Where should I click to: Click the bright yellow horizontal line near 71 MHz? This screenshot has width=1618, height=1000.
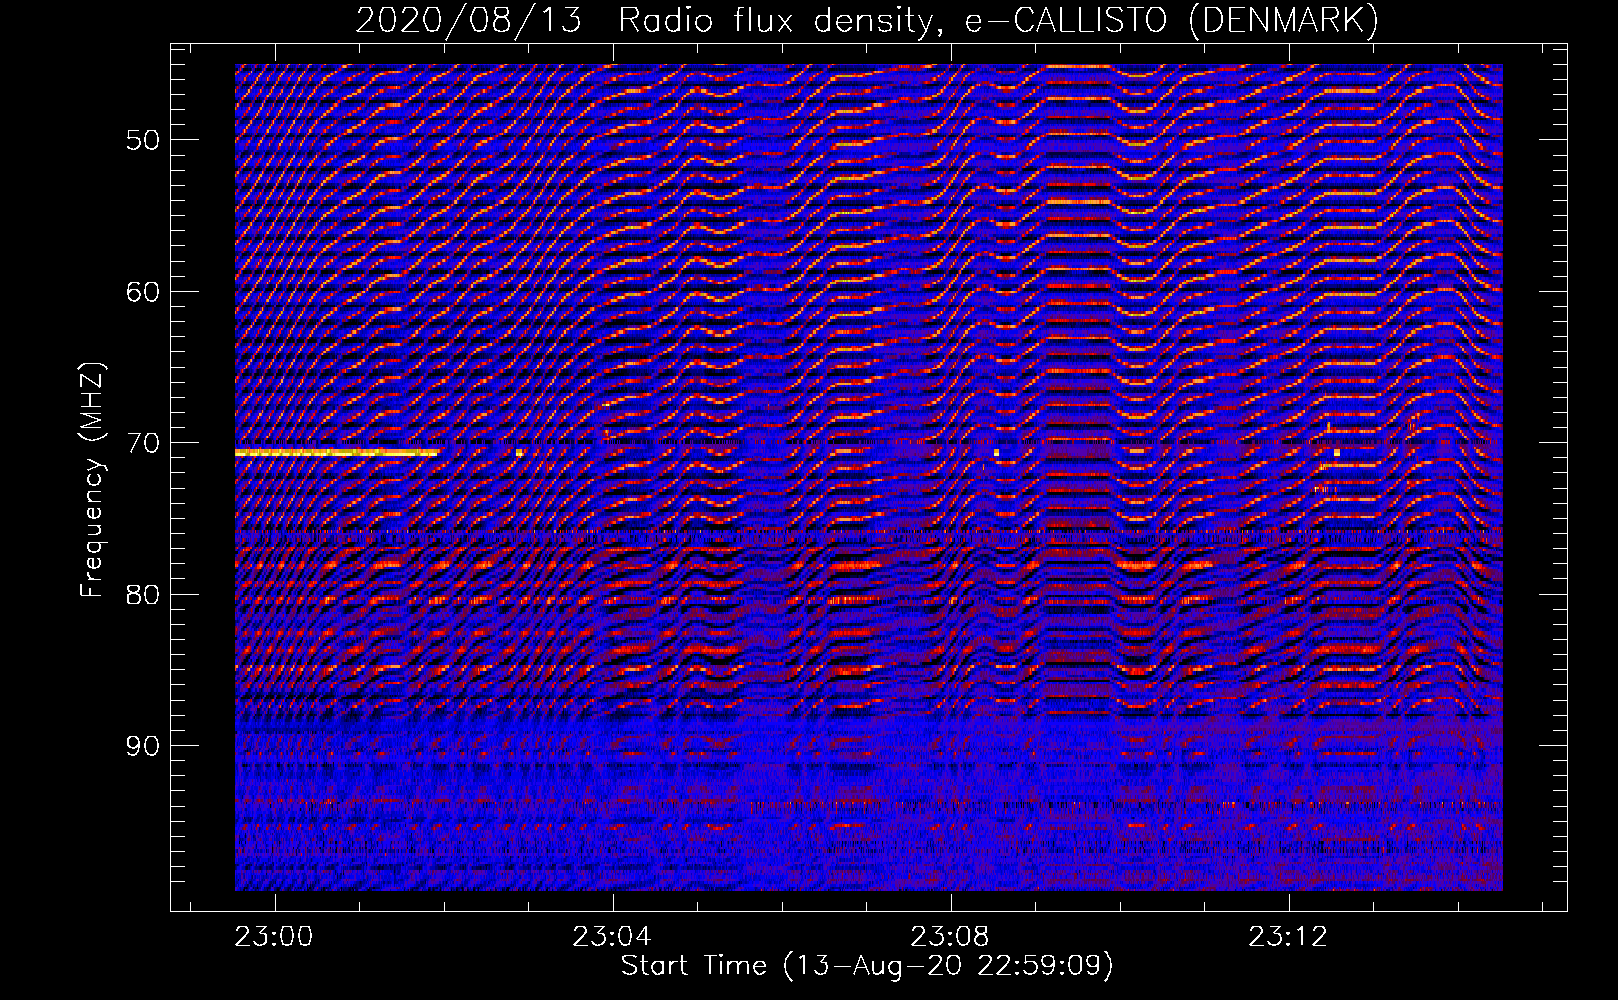336,453
